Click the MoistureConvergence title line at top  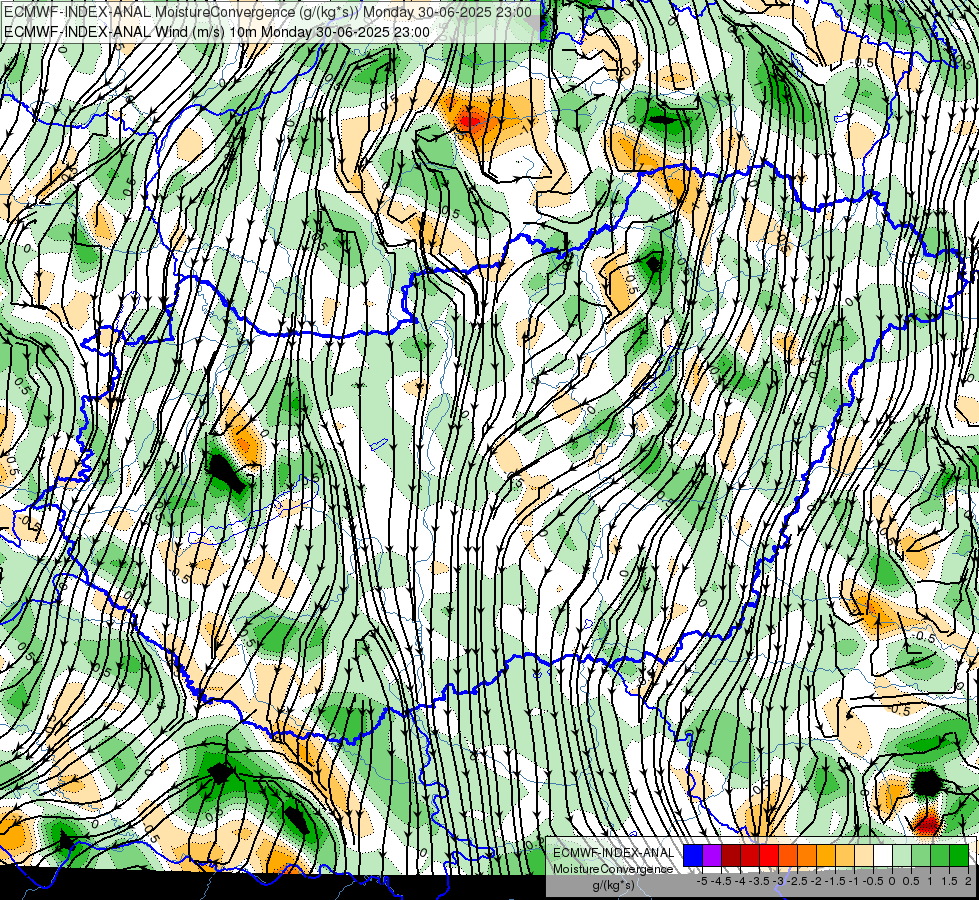(x=268, y=12)
